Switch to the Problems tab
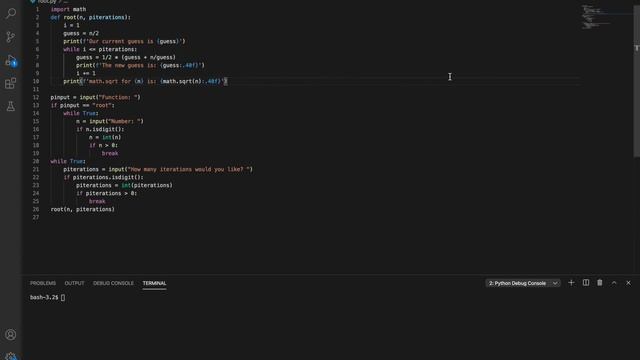 43,283
